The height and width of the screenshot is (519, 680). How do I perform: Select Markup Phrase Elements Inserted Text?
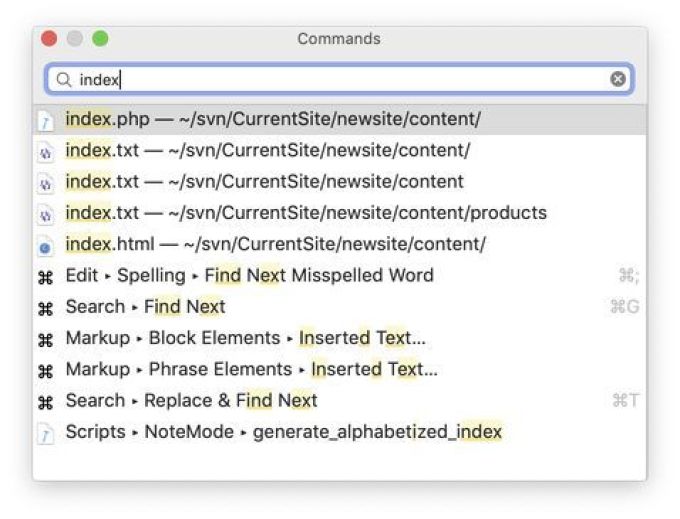[x=340, y=369]
